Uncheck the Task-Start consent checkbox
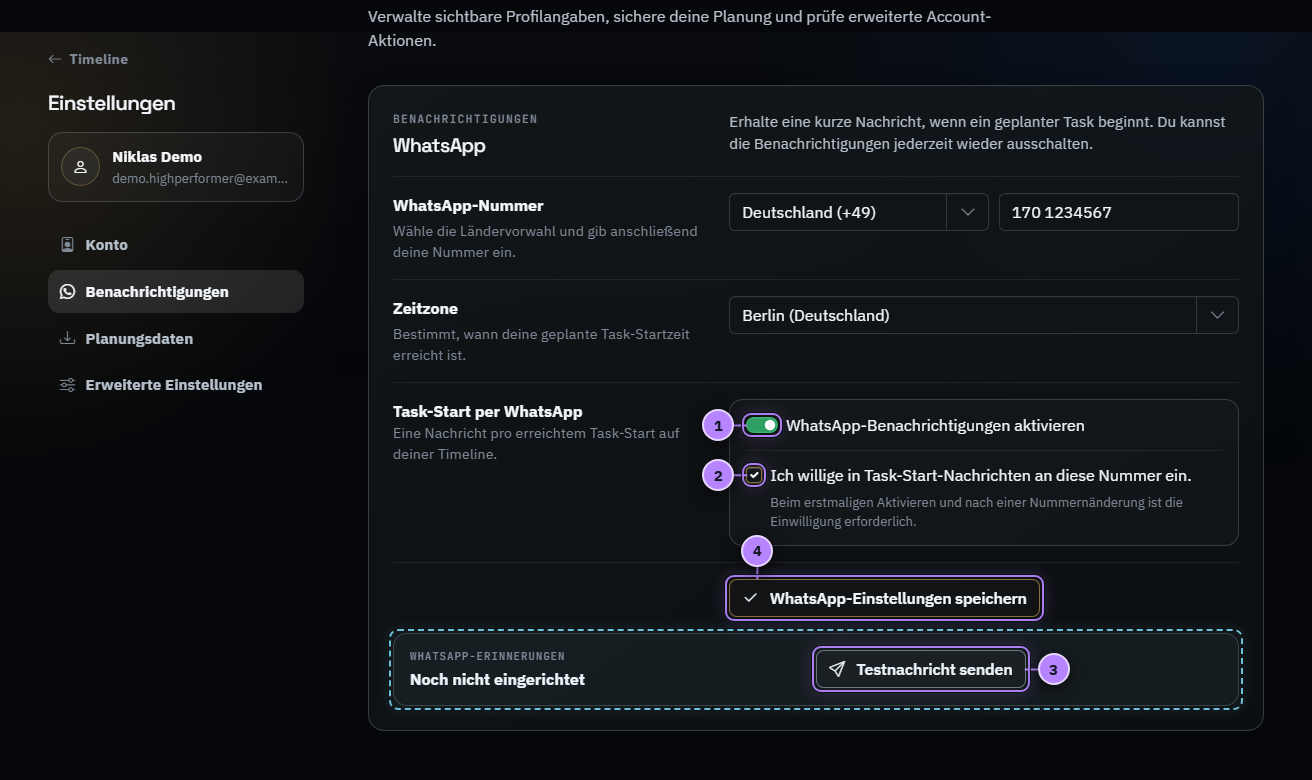1312x780 pixels. tap(755, 475)
